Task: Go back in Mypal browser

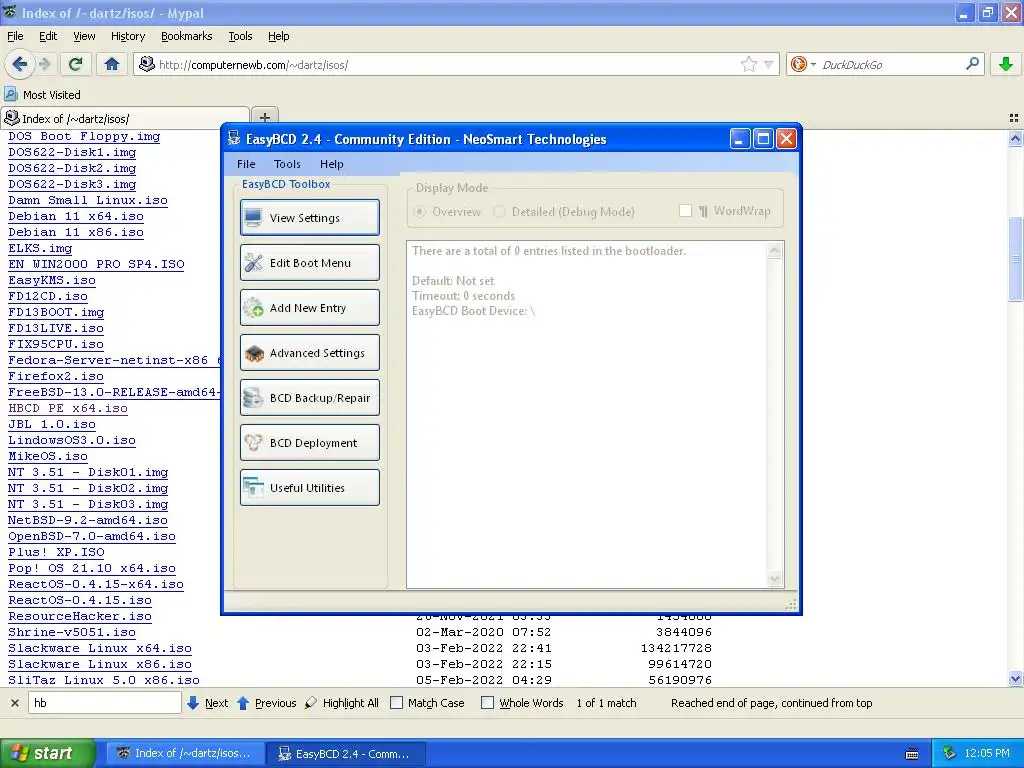Action: click(x=20, y=64)
